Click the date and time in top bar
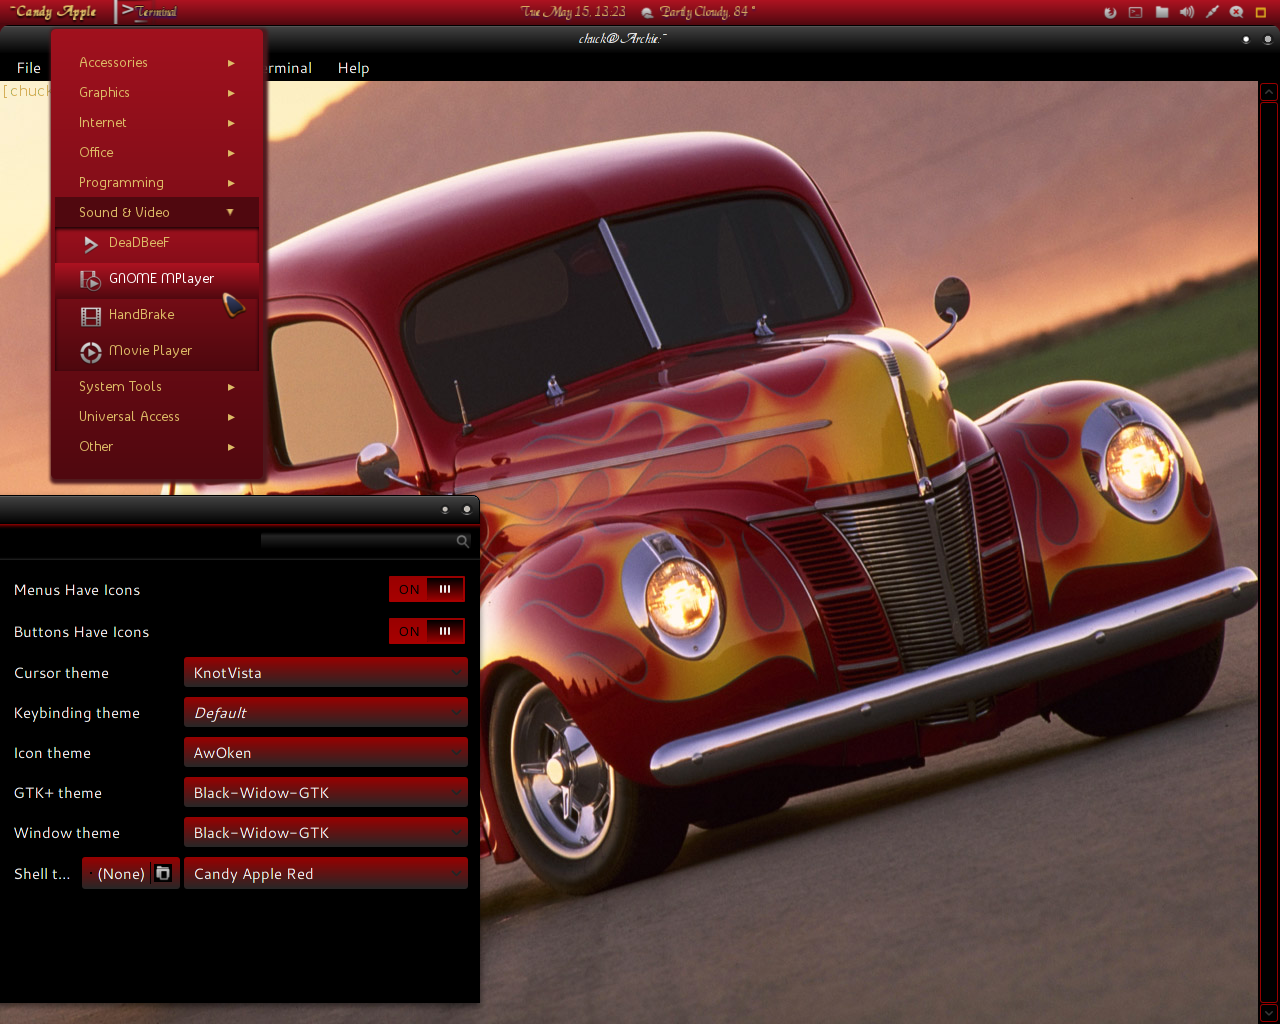The width and height of the screenshot is (1280, 1024). coord(573,12)
